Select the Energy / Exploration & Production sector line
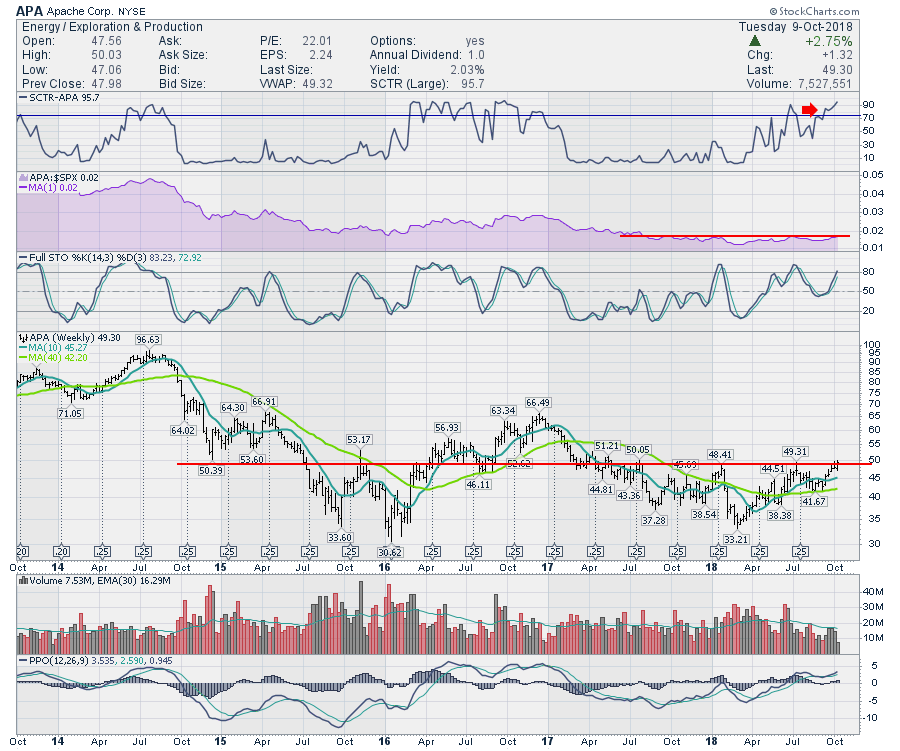Viewport: 900px width, 751px height. point(112,27)
